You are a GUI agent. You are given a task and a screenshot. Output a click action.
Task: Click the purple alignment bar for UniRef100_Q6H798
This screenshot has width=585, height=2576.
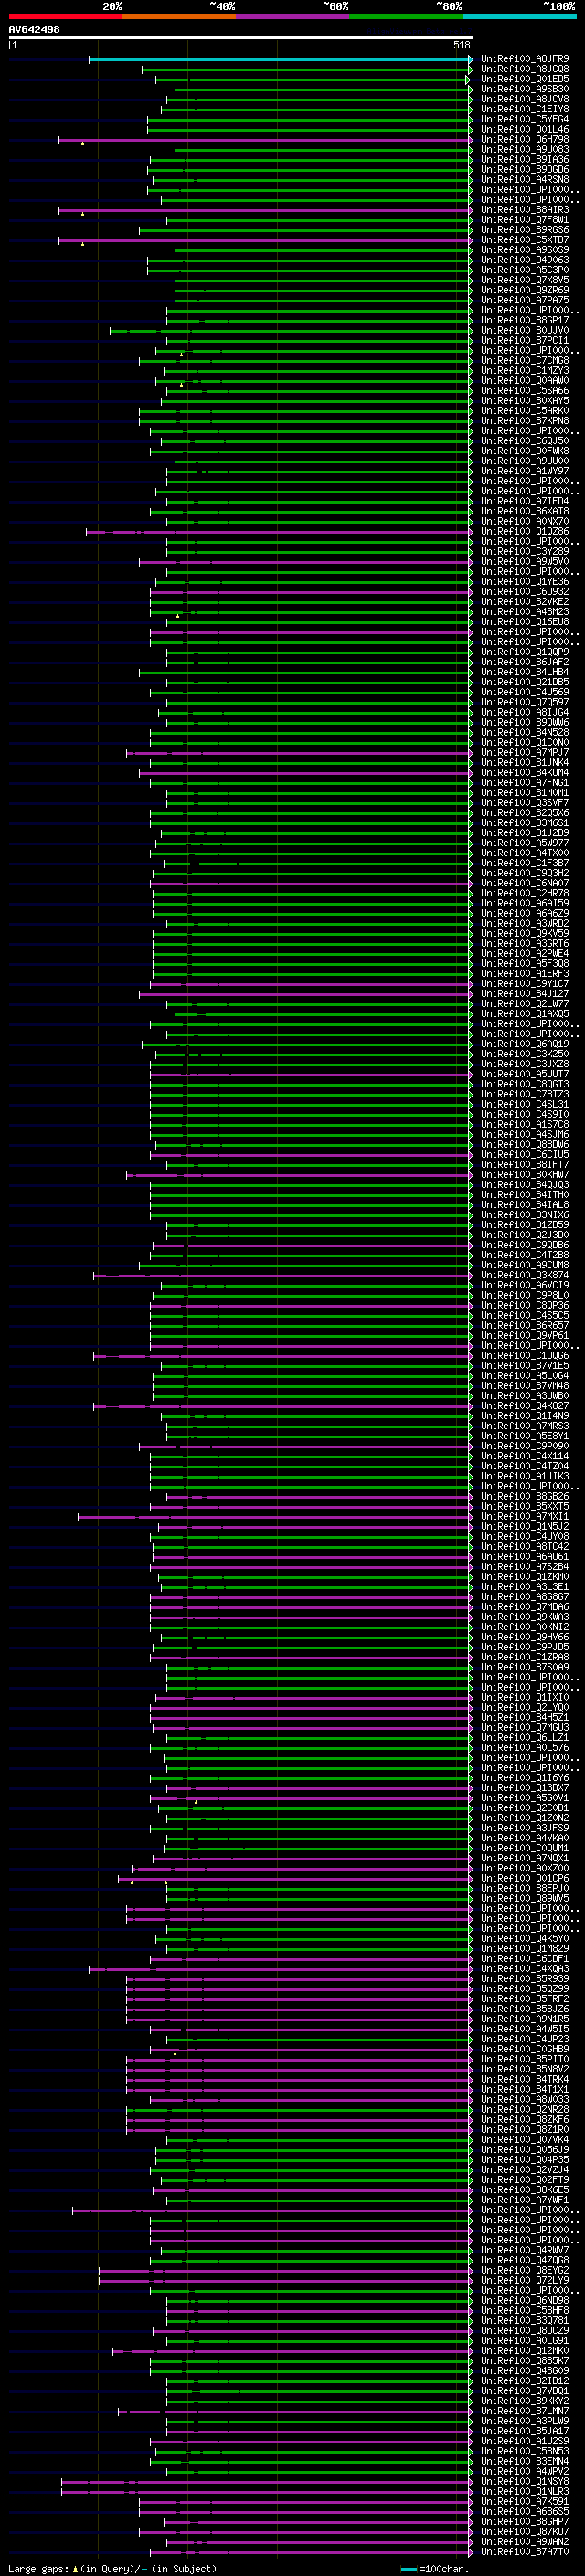point(265,139)
